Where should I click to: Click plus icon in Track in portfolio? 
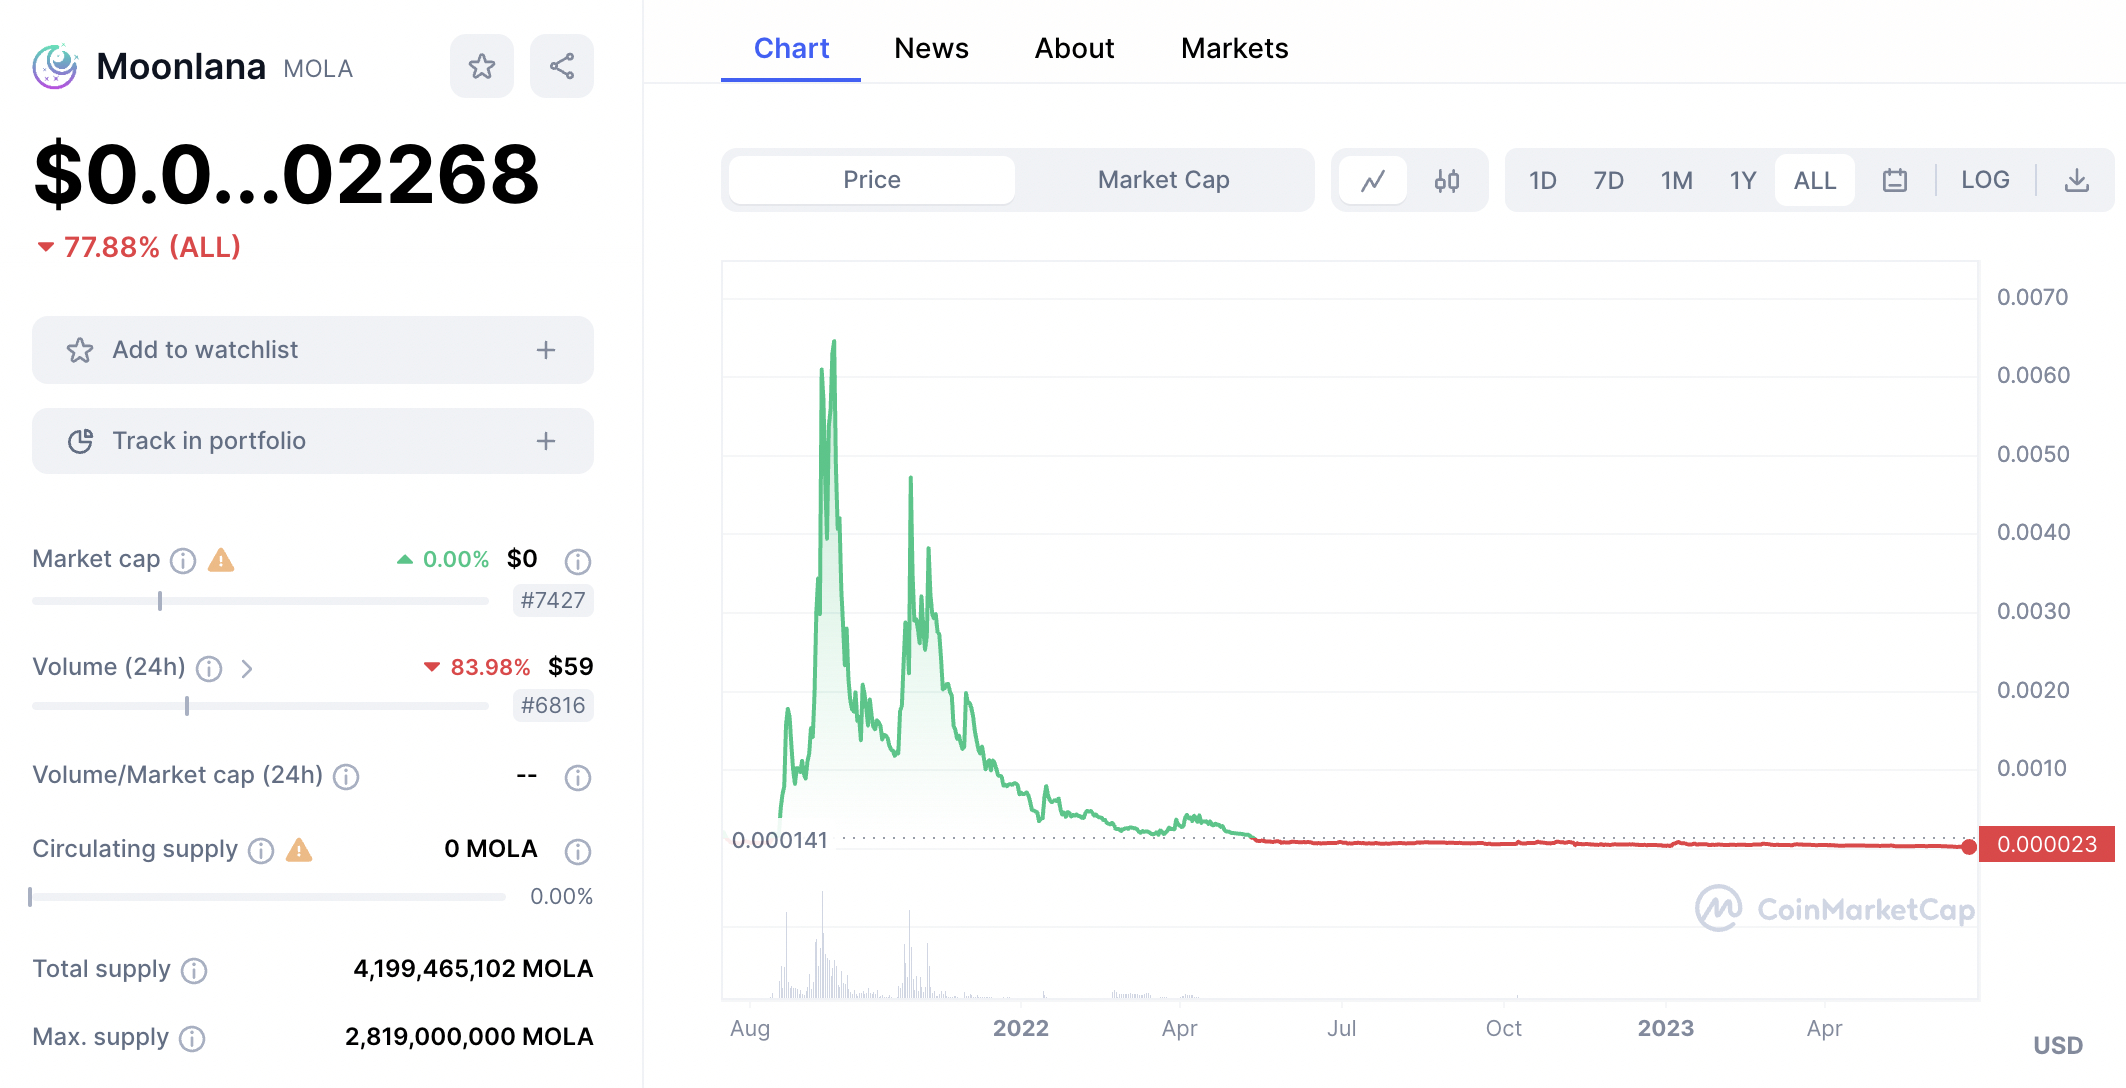pos(546,441)
